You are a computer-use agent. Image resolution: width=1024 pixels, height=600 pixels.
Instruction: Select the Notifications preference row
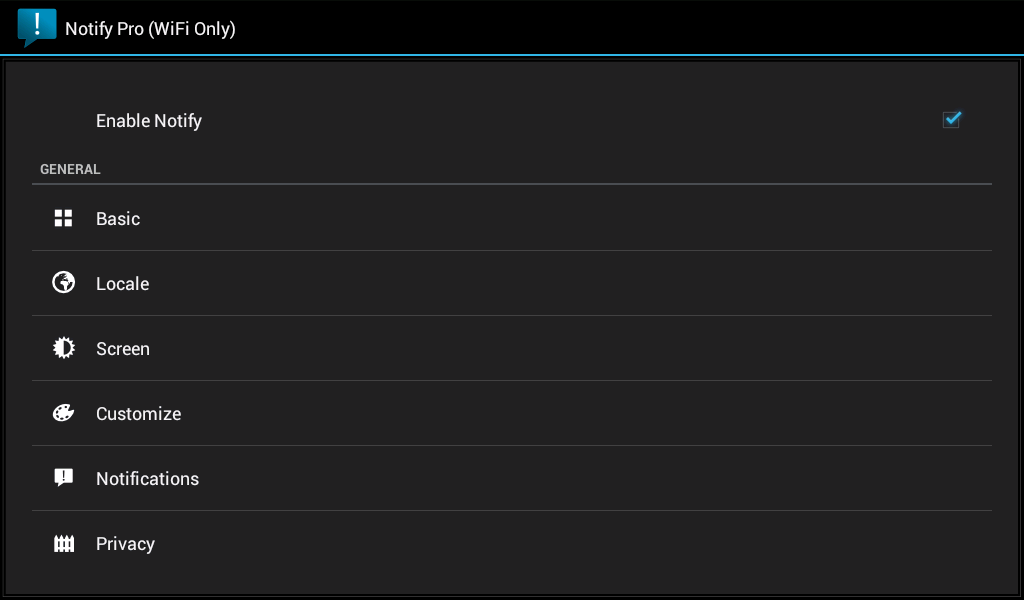coord(512,479)
